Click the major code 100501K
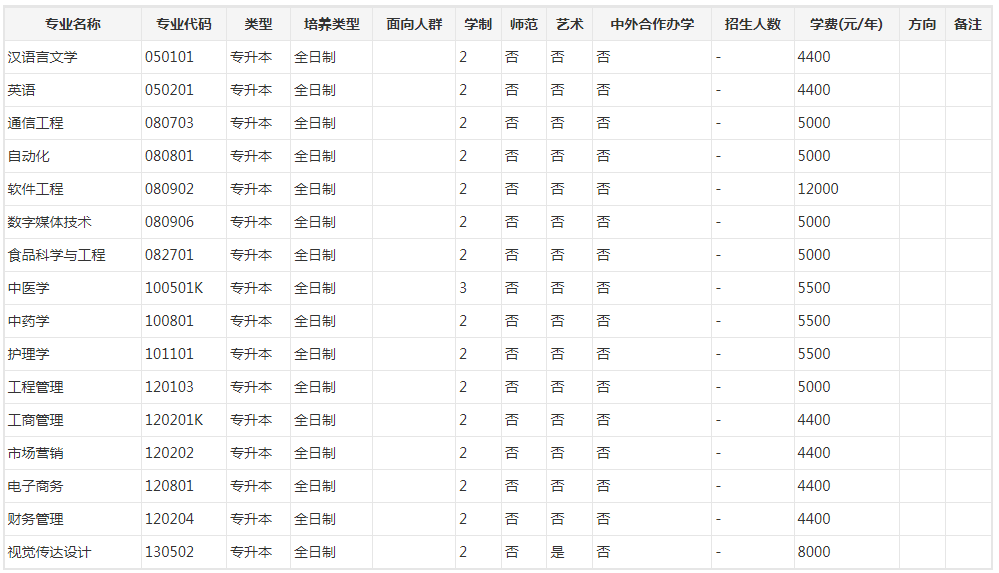 tap(174, 288)
